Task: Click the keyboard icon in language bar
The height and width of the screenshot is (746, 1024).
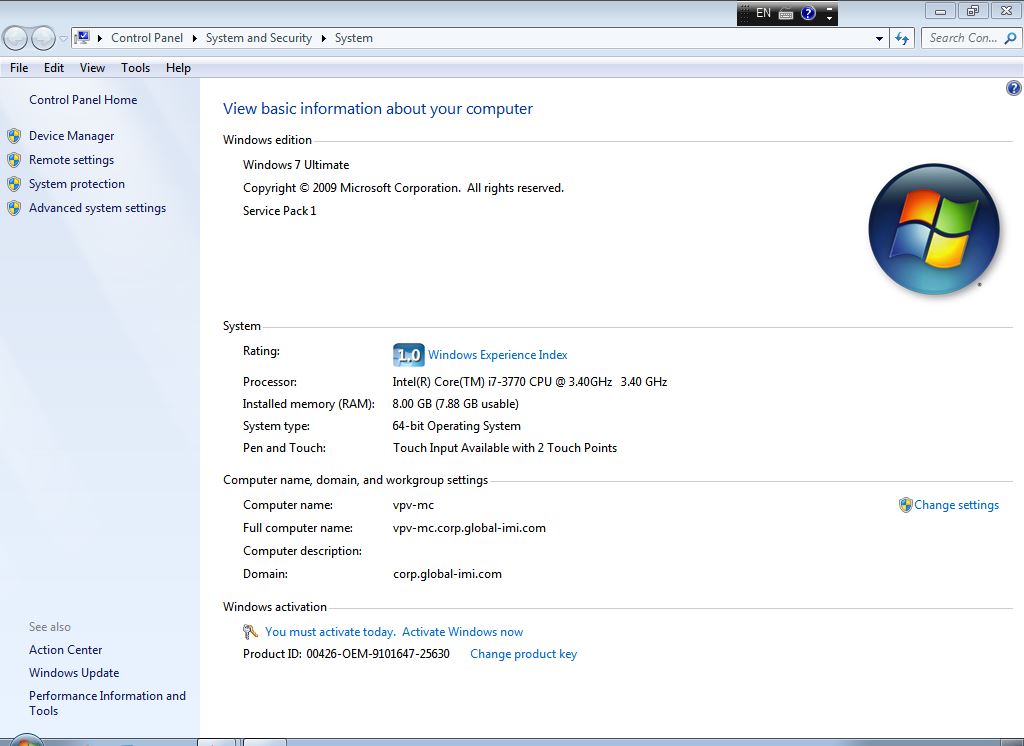Action: point(786,14)
